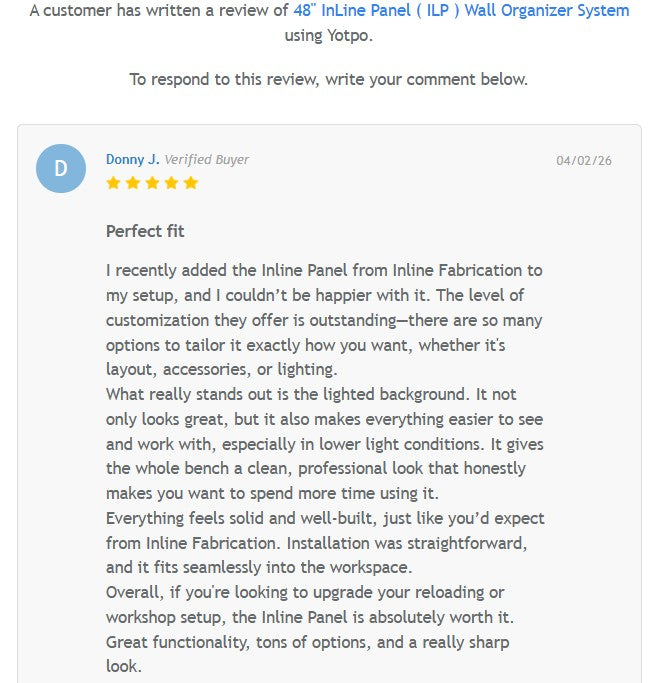The width and height of the screenshot is (657, 683).
Task: Click the blue "D" reviewer avatar
Action: pos(61,168)
